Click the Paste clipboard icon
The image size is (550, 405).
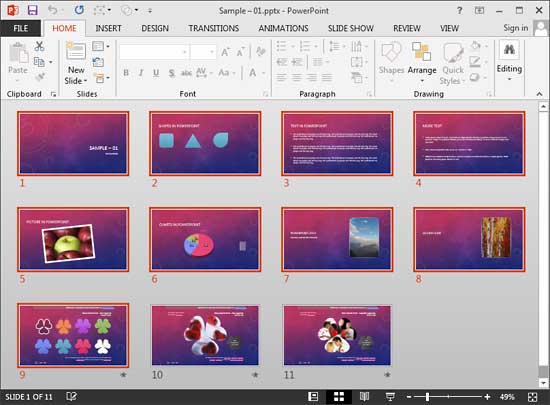[x=18, y=53]
